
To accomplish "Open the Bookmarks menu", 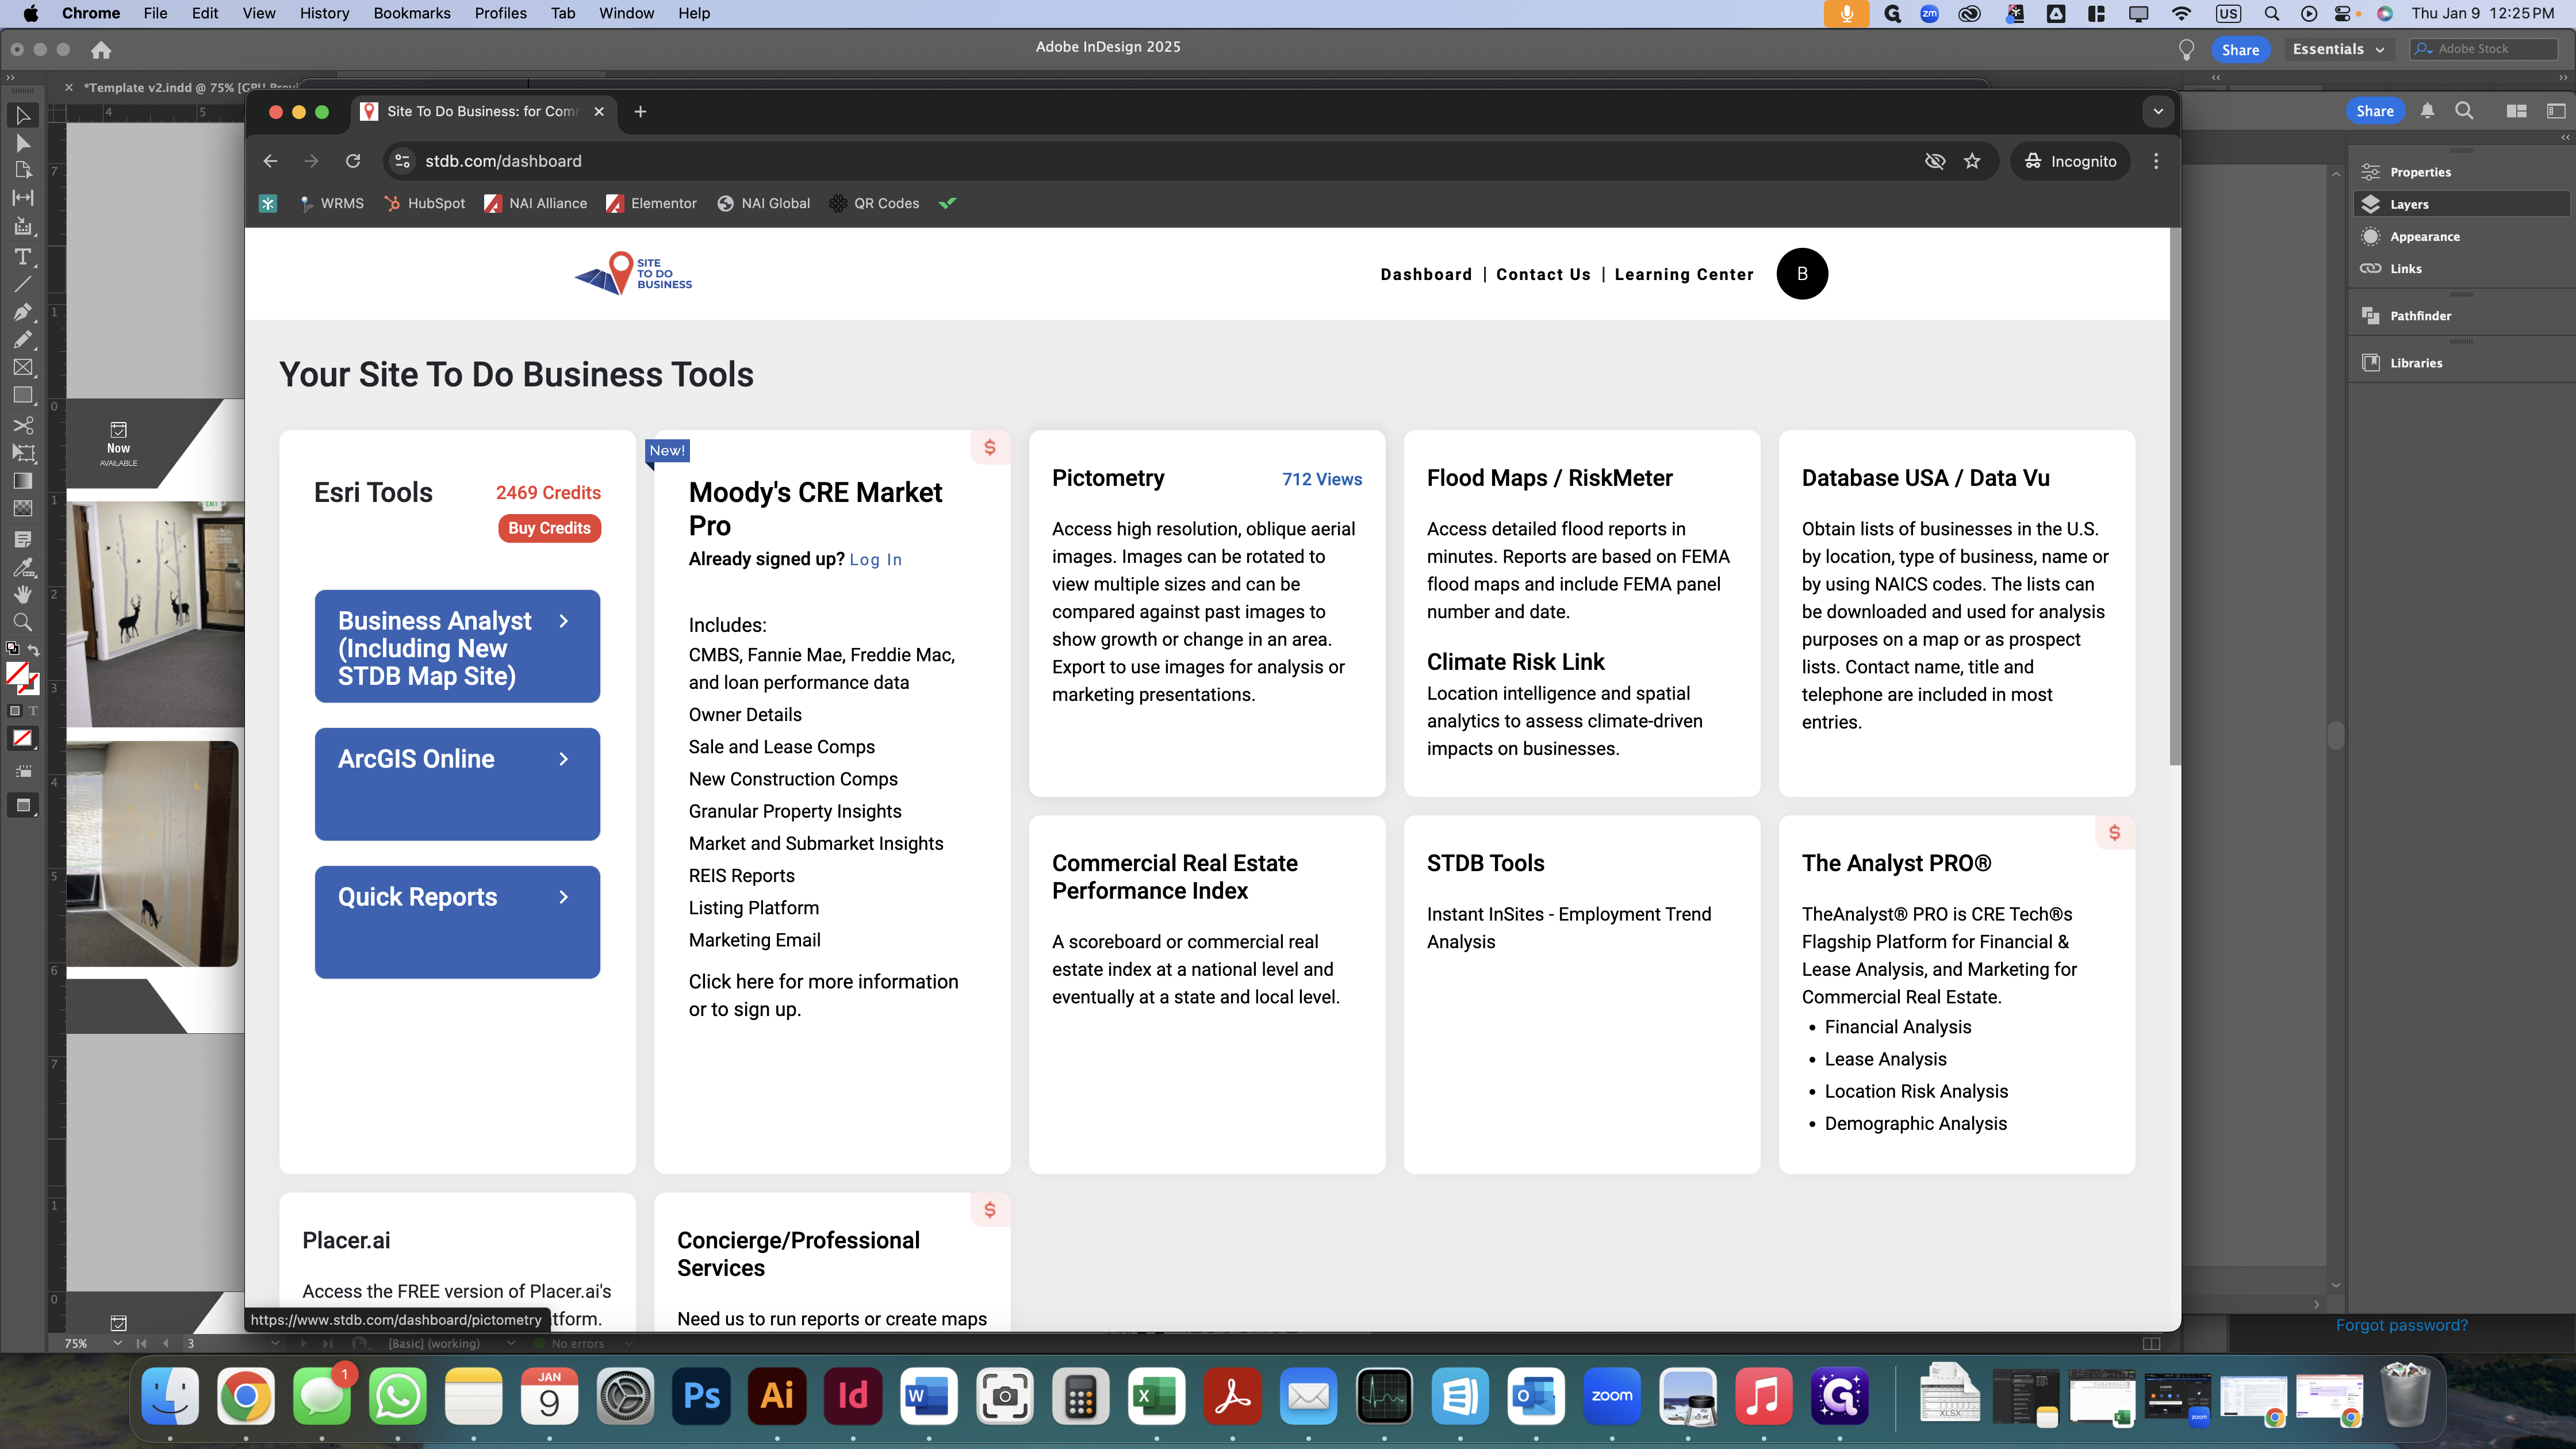I will click(412, 13).
